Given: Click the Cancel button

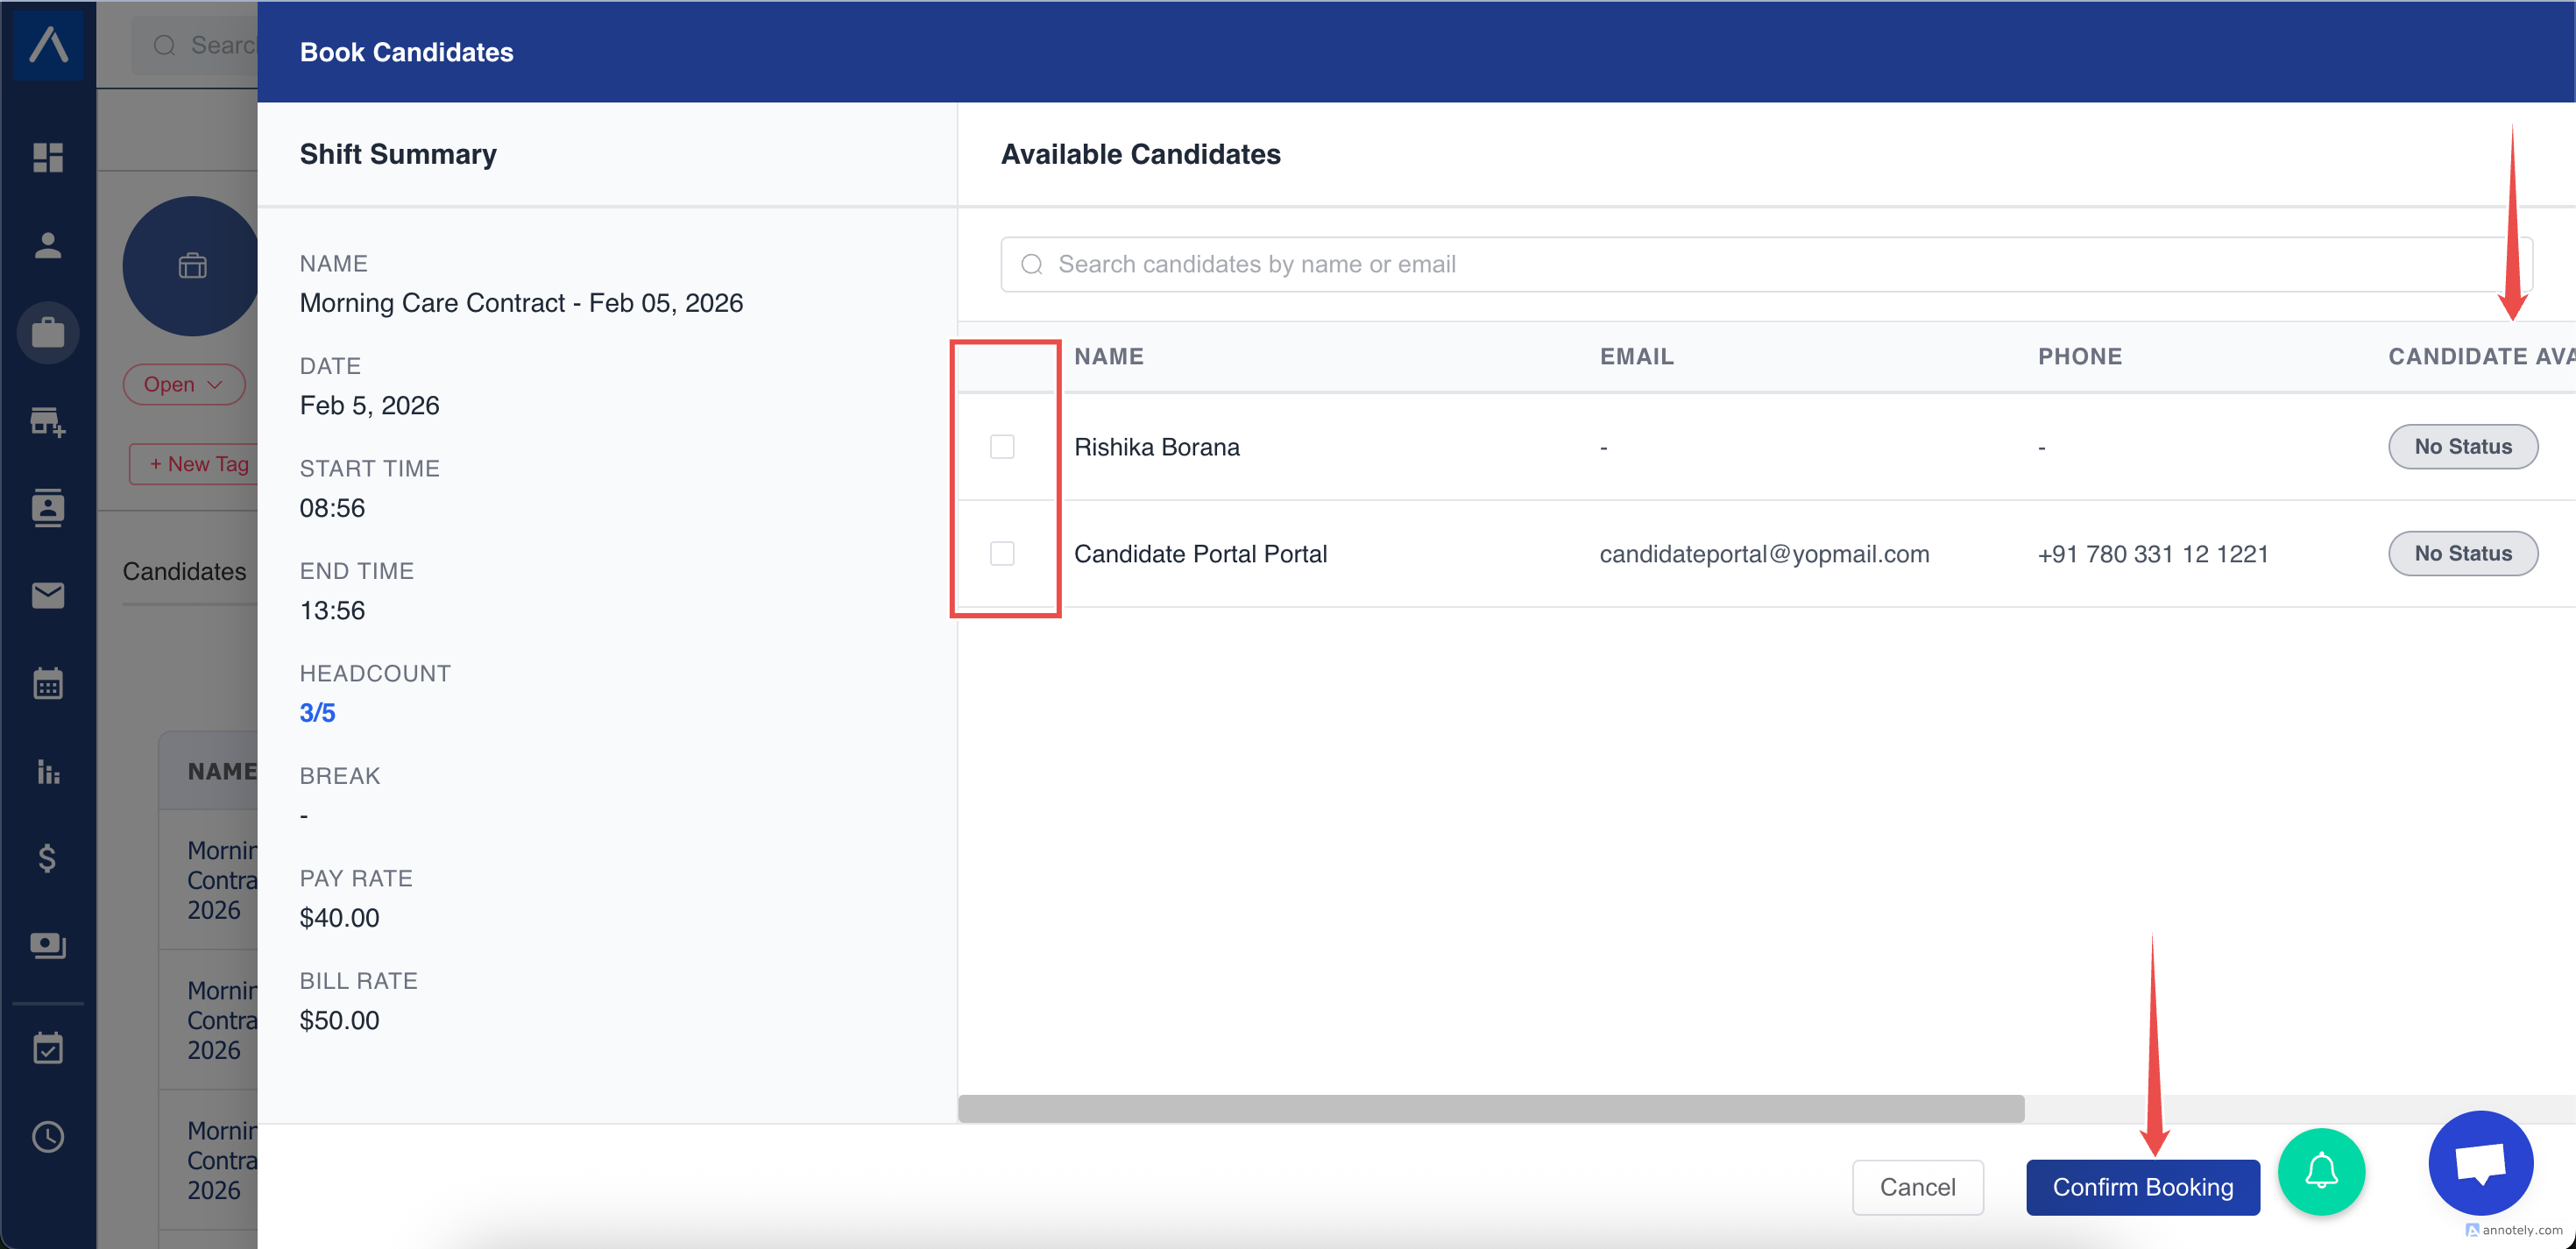Looking at the screenshot, I should pos(1917,1187).
